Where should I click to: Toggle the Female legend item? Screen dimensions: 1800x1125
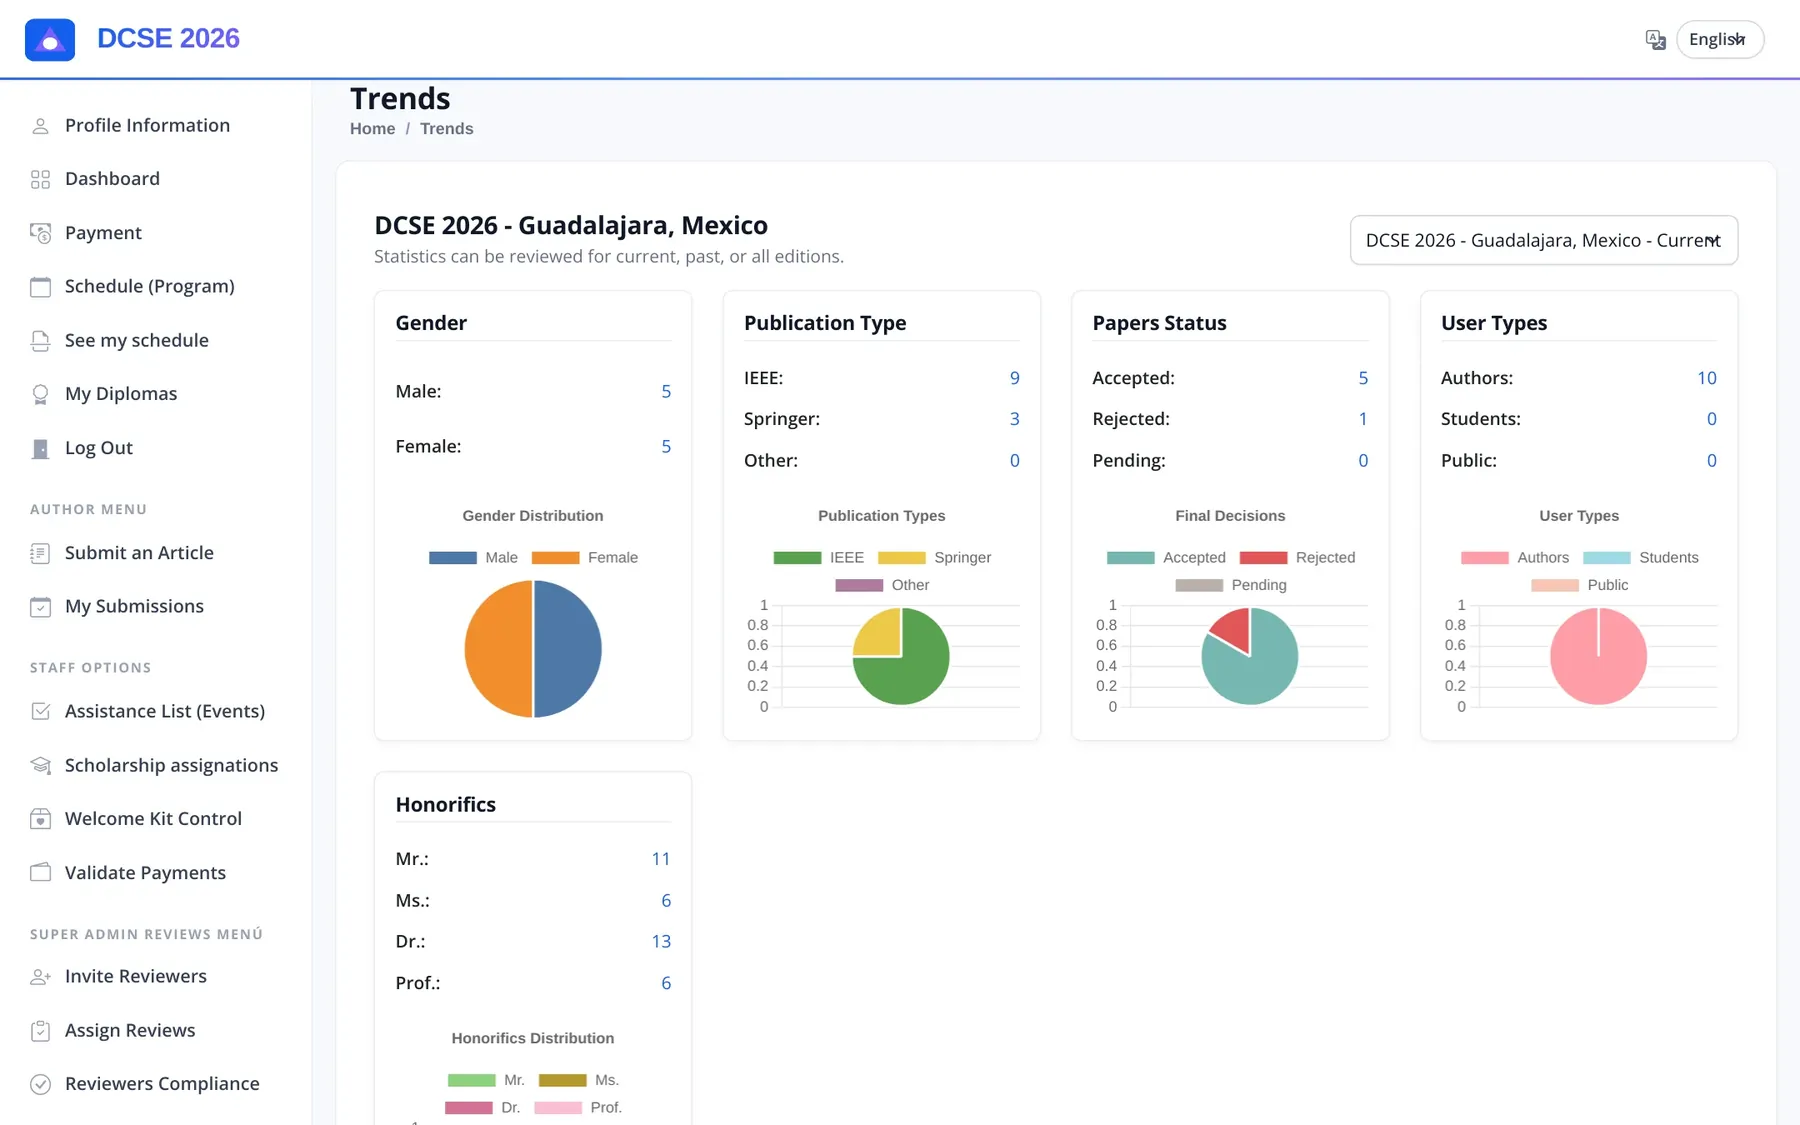[x=585, y=558]
